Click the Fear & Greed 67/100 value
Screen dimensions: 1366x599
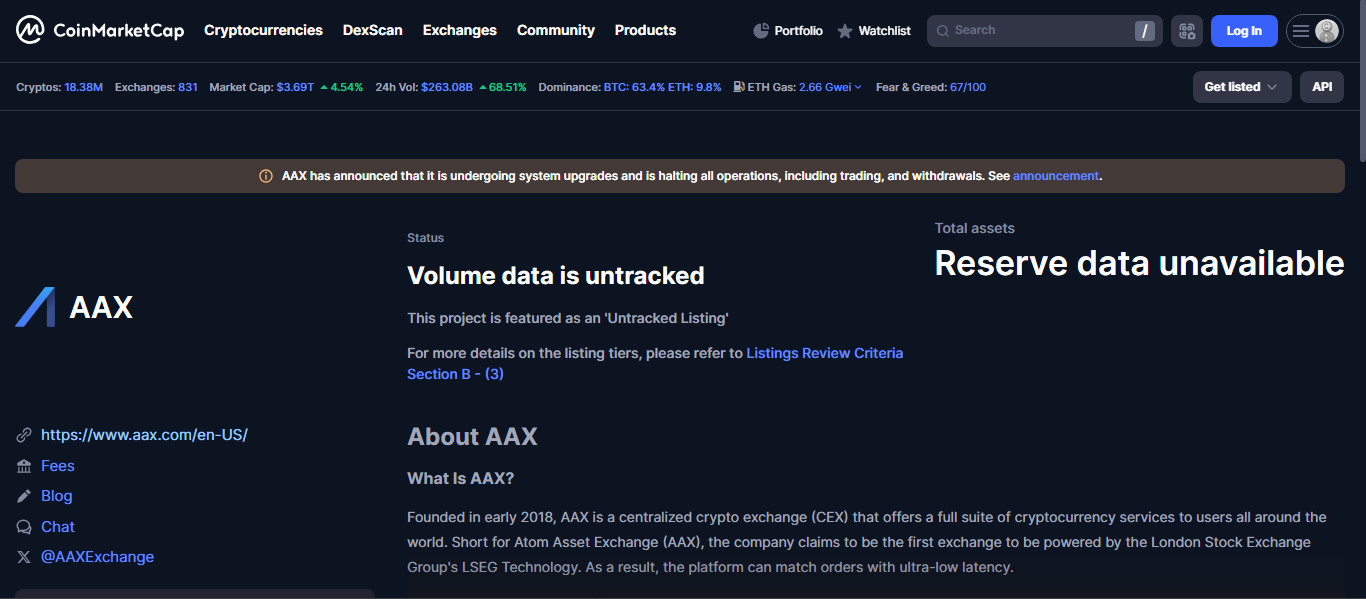coord(968,87)
